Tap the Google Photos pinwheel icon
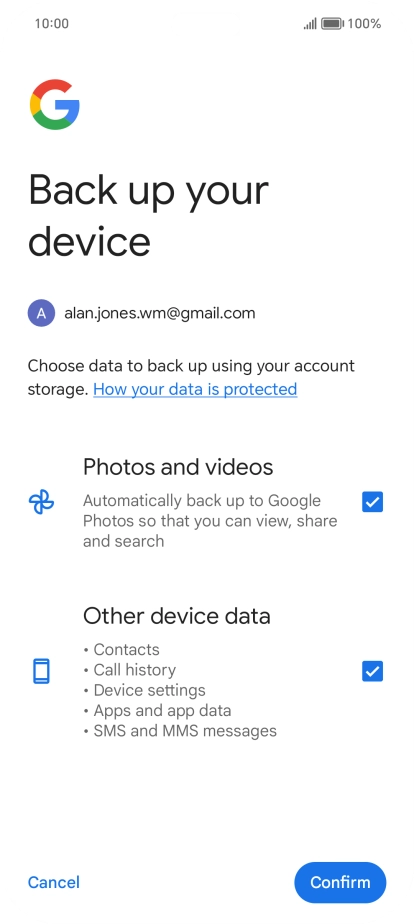 [41, 502]
